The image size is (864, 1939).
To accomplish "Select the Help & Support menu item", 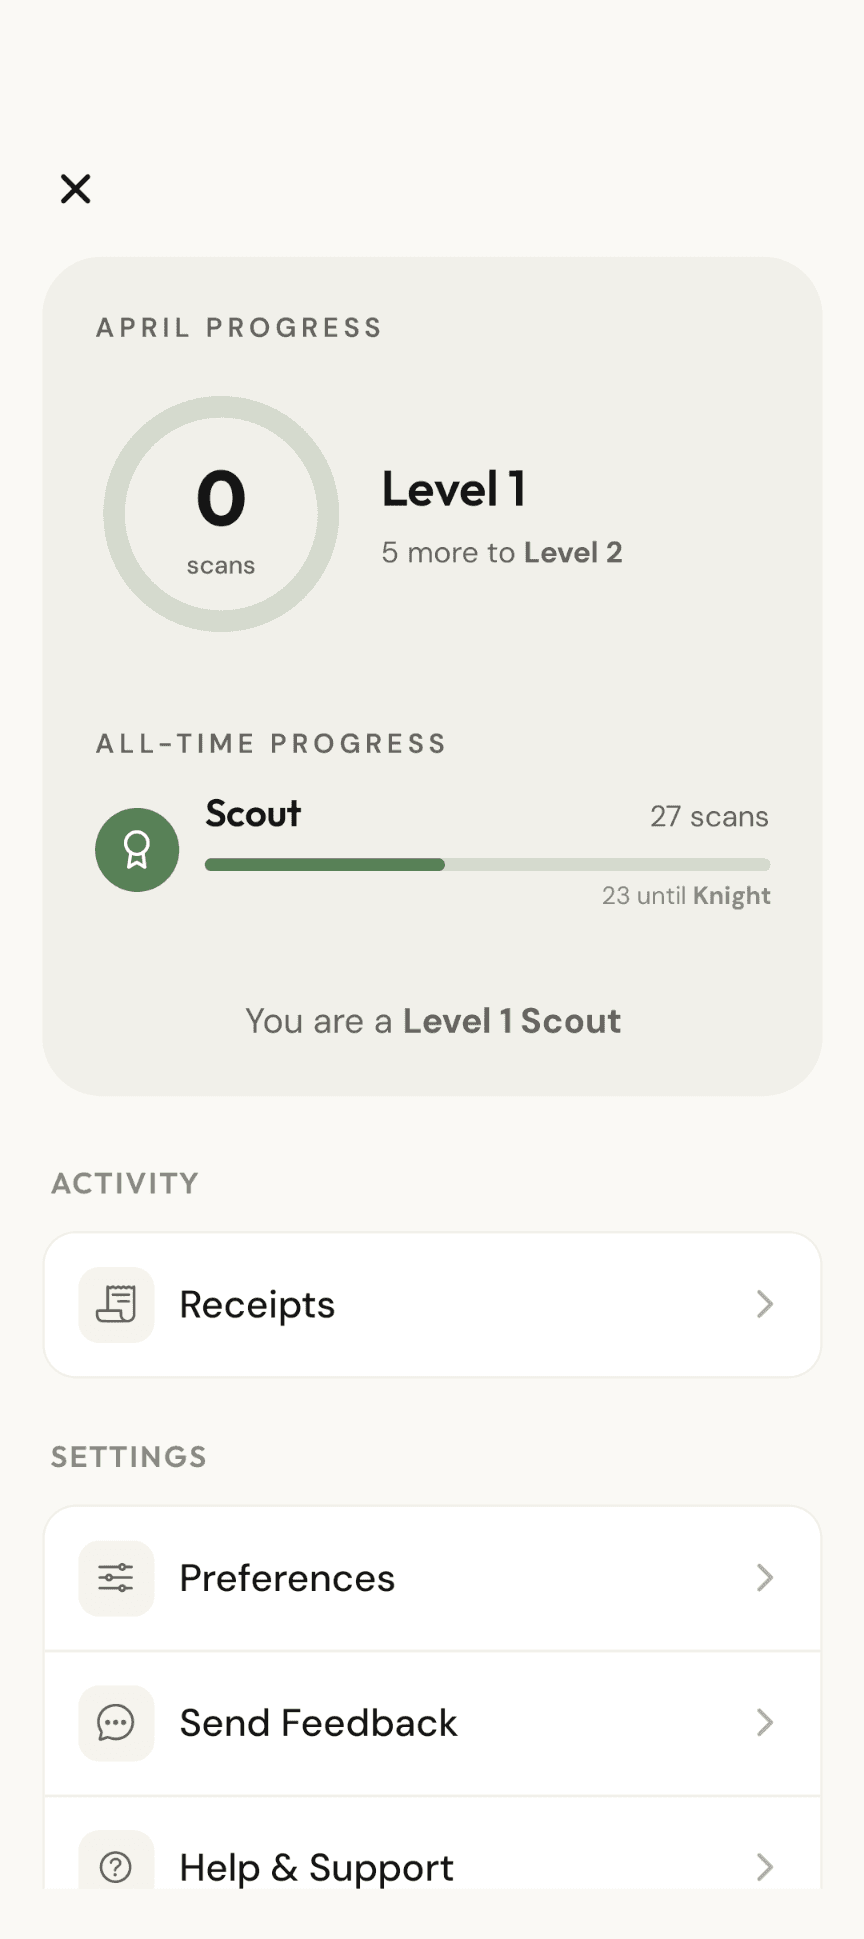I will click(x=316, y=1866).
